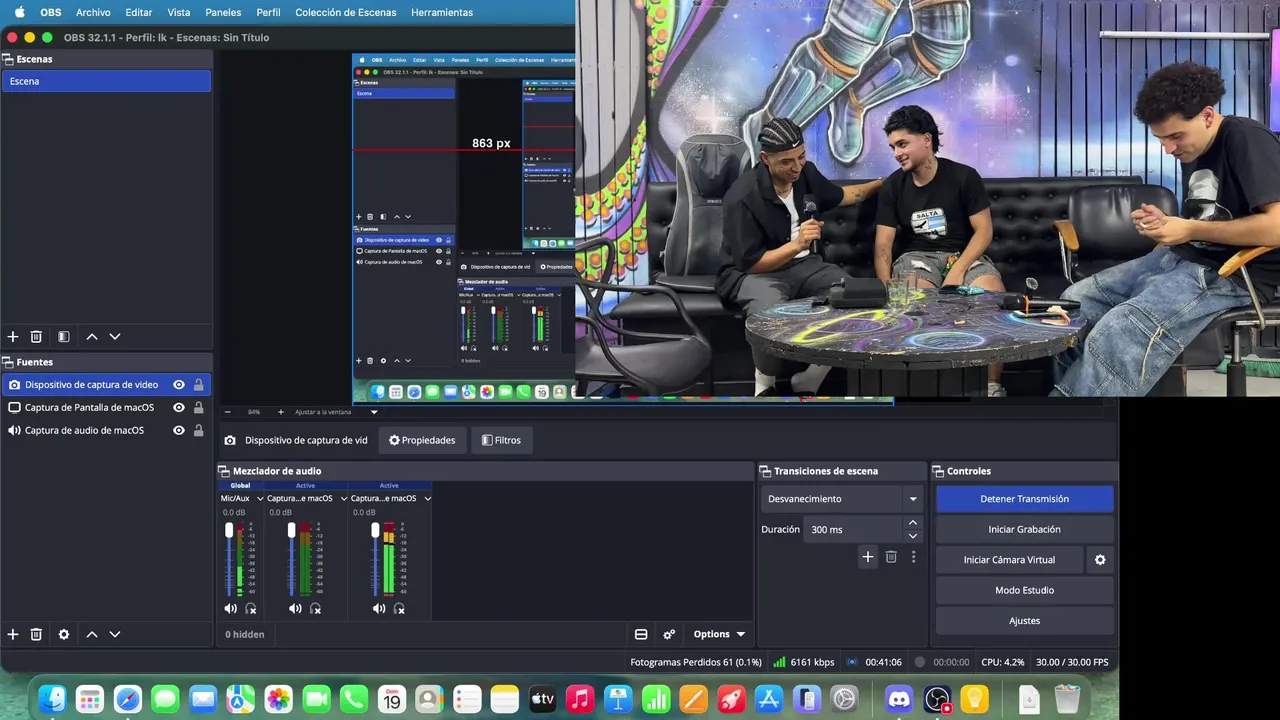Open the Mic/Aux channel dropdown chevron
The width and height of the screenshot is (1280, 720).
(x=260, y=498)
